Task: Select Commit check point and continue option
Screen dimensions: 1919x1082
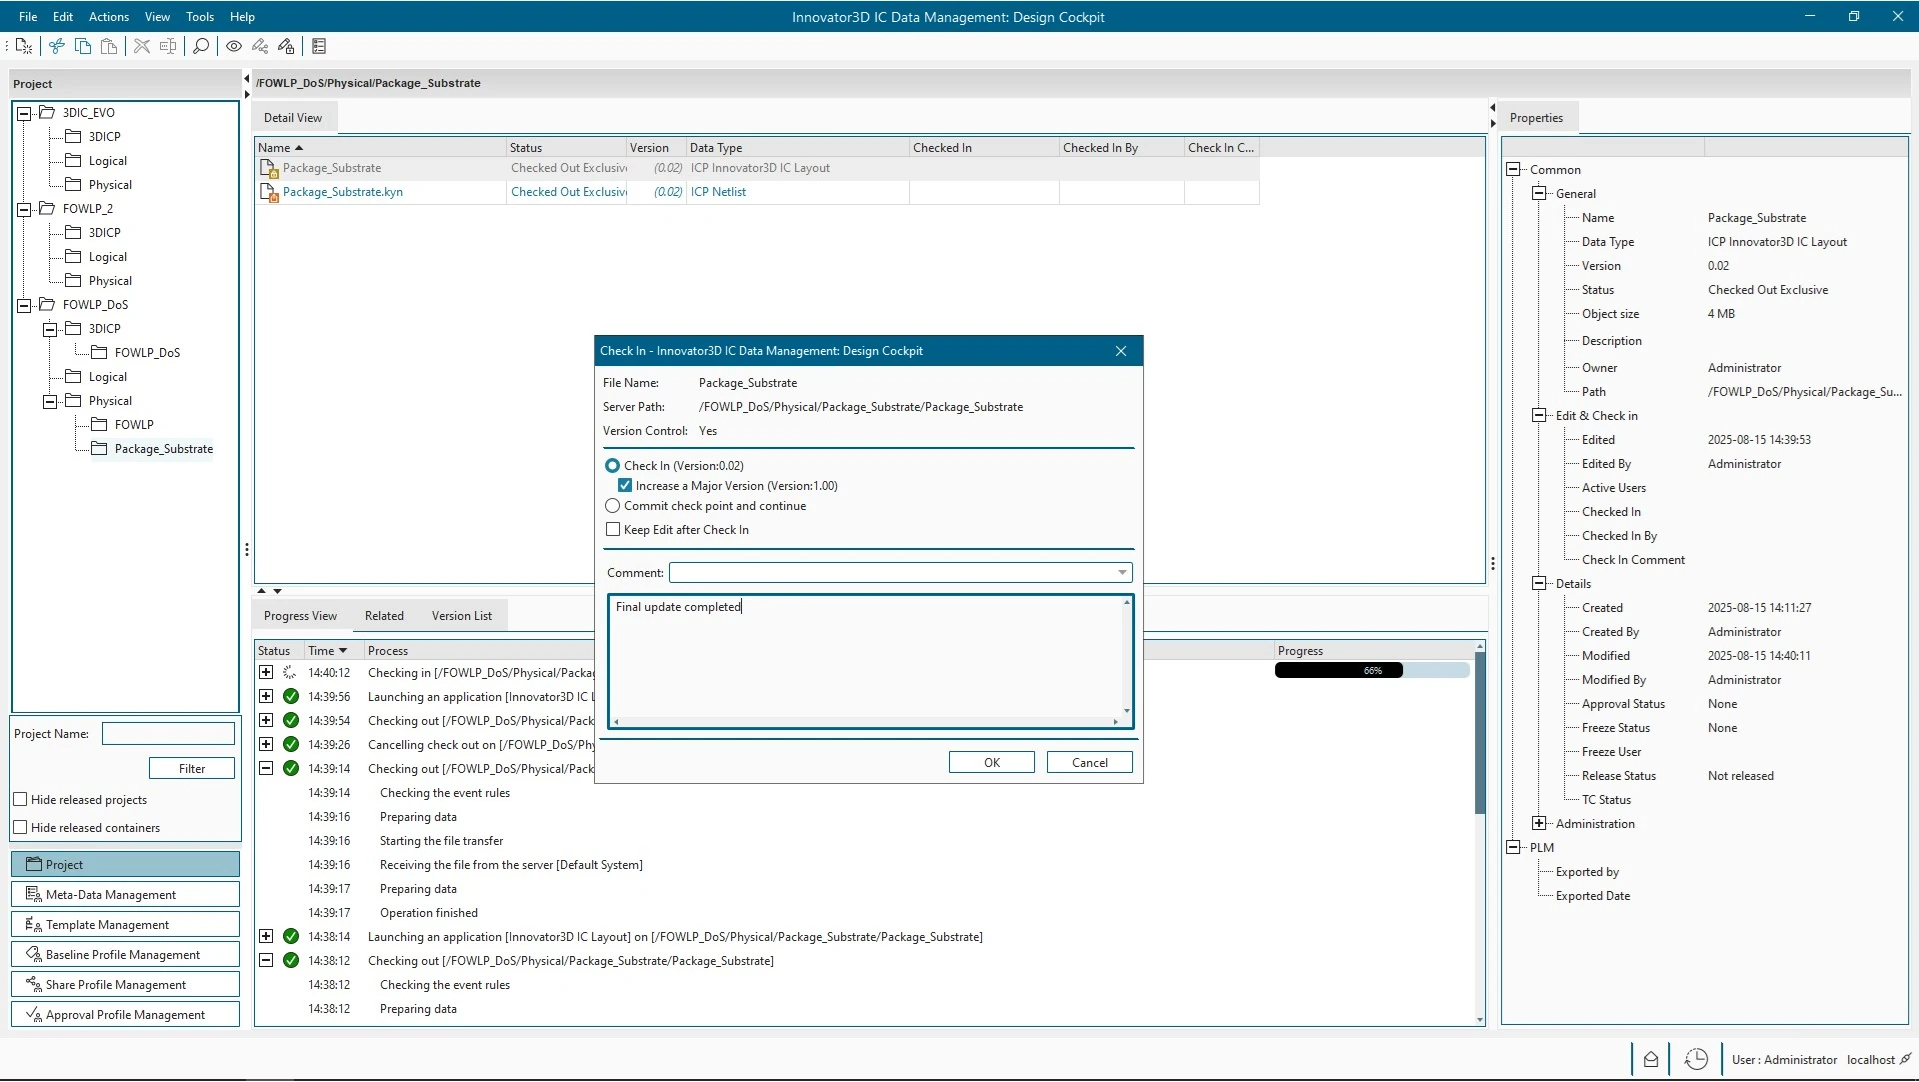Action: 612,506
